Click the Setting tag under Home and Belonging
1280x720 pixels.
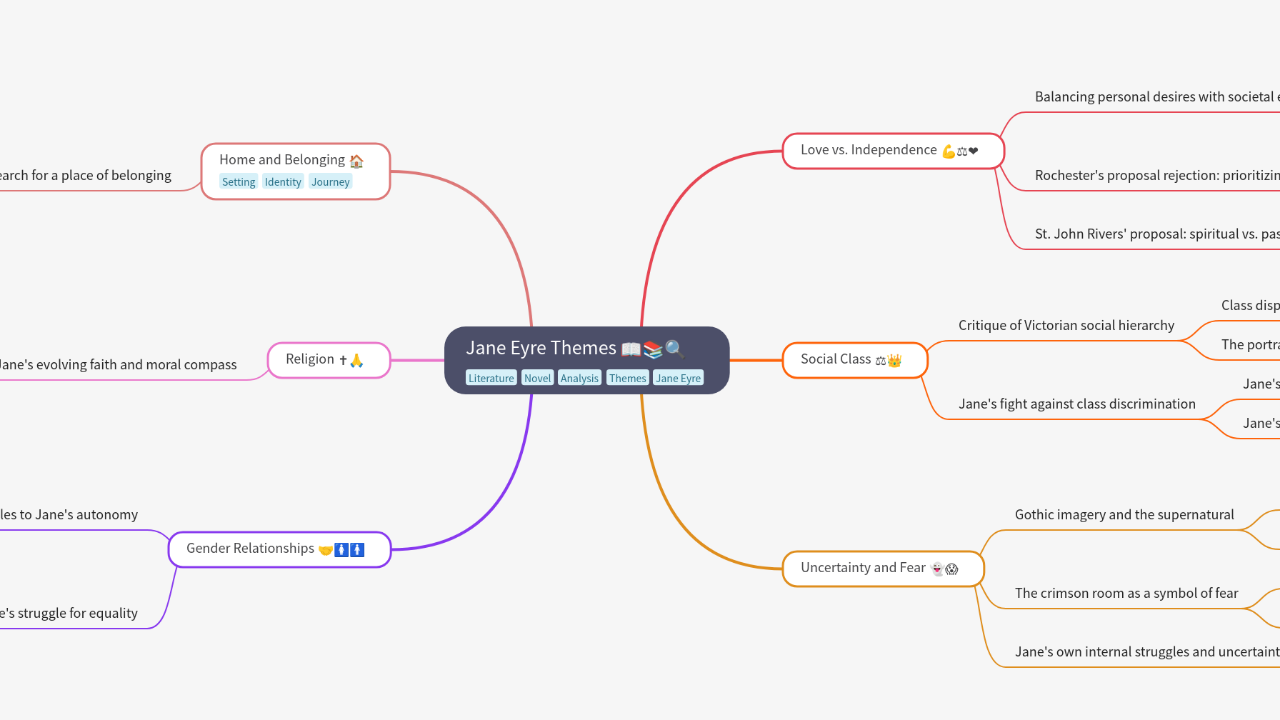pos(238,182)
